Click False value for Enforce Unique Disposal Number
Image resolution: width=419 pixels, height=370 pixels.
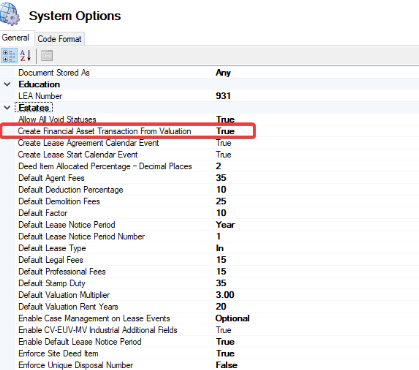tap(227, 365)
